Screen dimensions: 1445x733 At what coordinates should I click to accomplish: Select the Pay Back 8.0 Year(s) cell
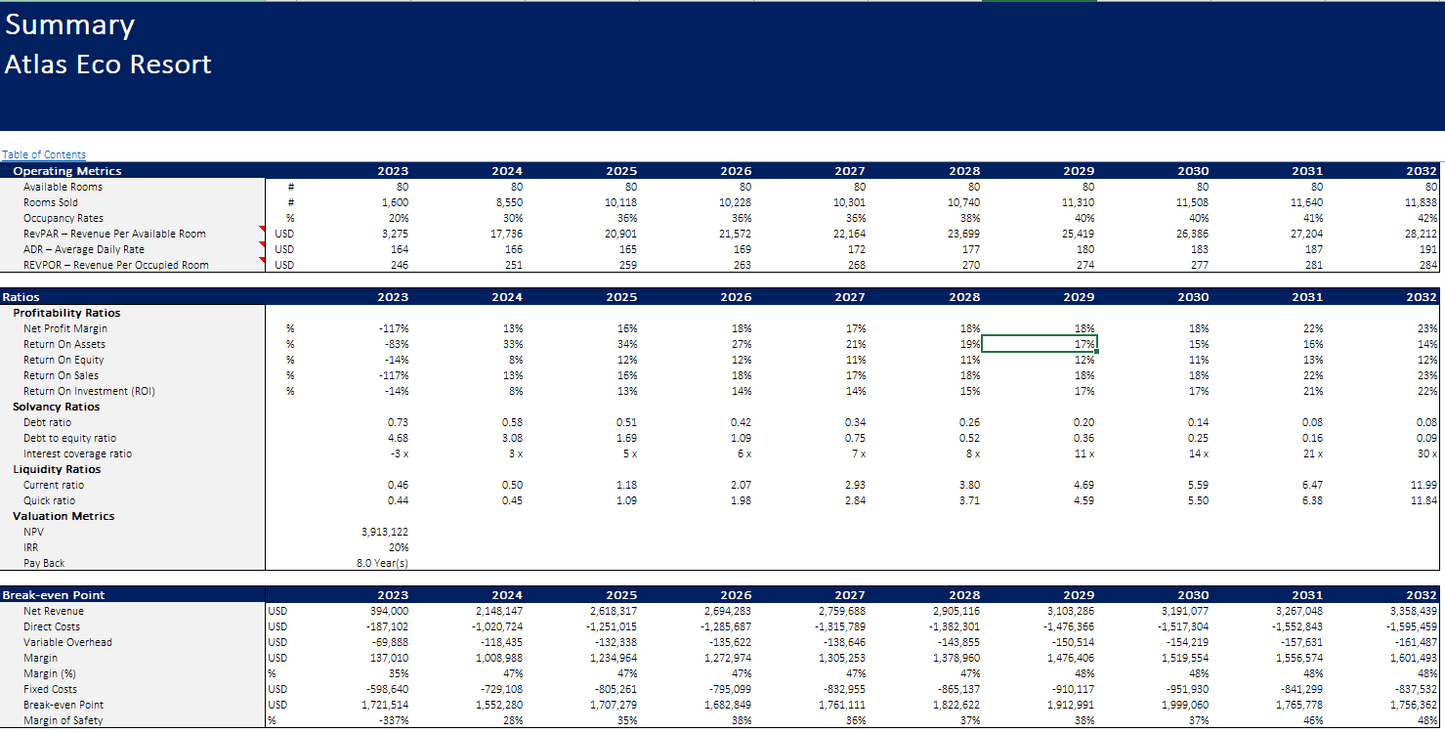pyautogui.click(x=382, y=563)
